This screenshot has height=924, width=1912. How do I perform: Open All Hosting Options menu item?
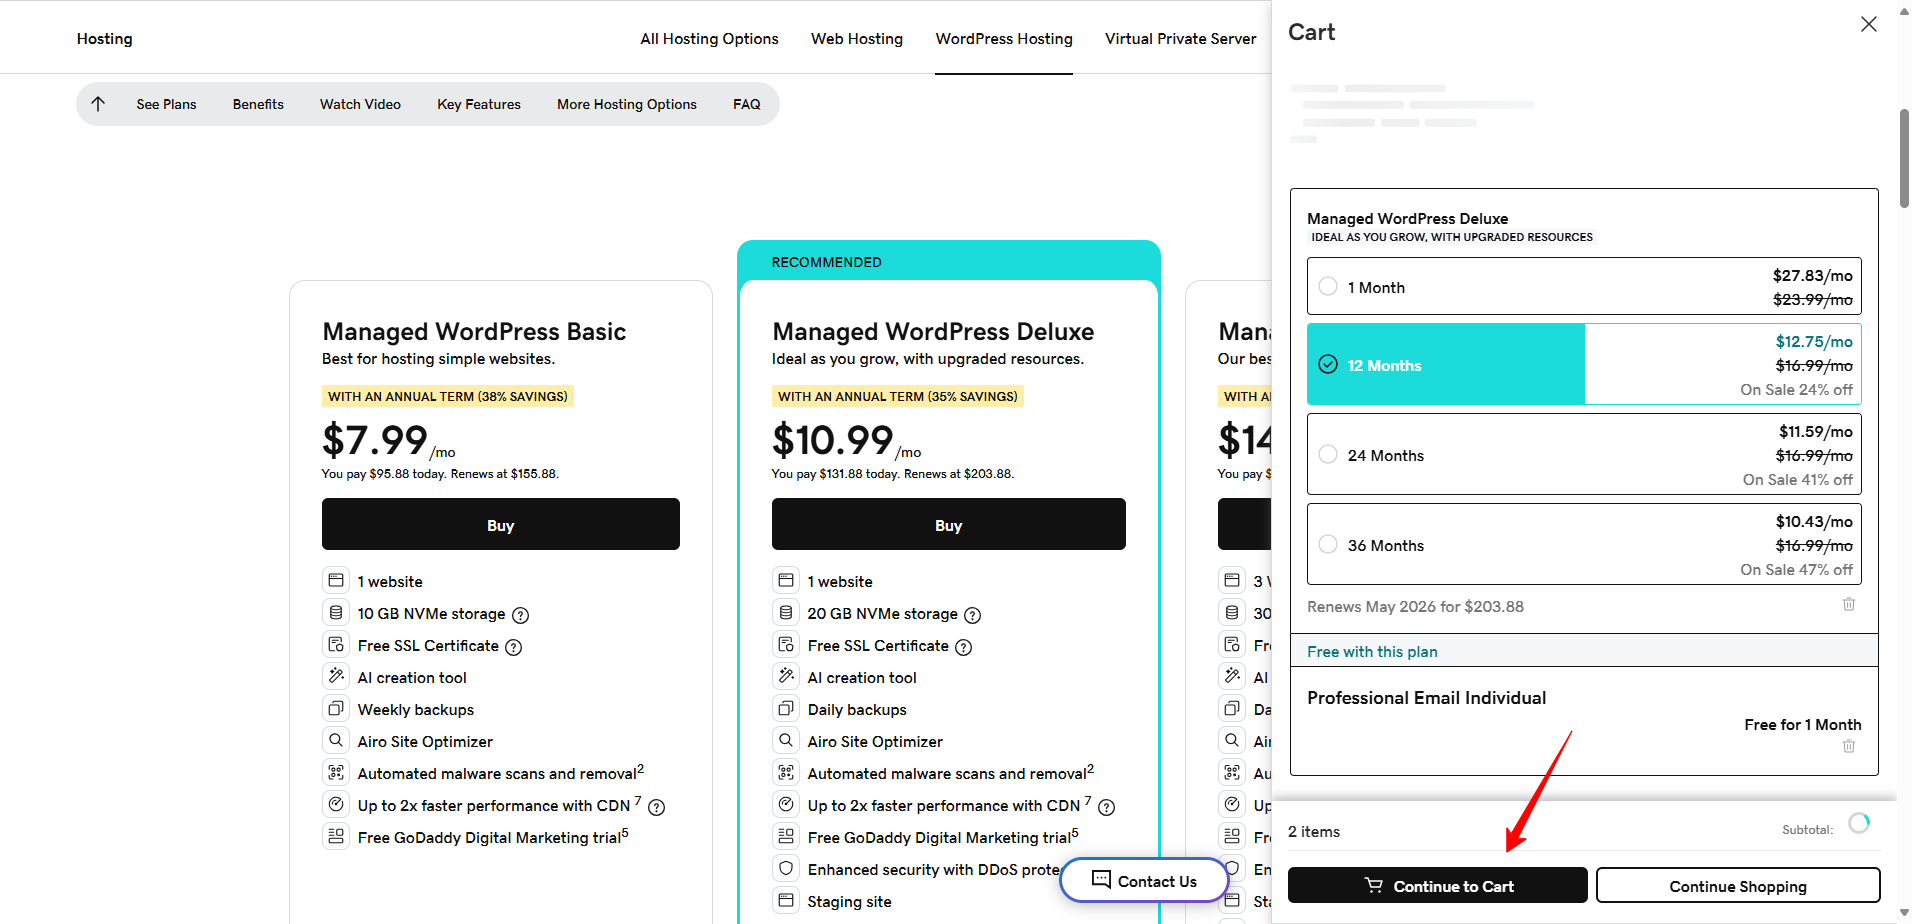pyautogui.click(x=709, y=39)
